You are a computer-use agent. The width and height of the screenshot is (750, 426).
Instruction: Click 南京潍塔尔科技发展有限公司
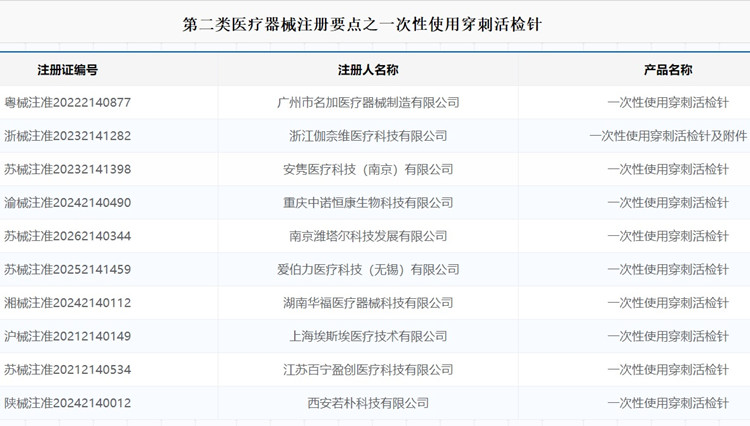pos(368,236)
